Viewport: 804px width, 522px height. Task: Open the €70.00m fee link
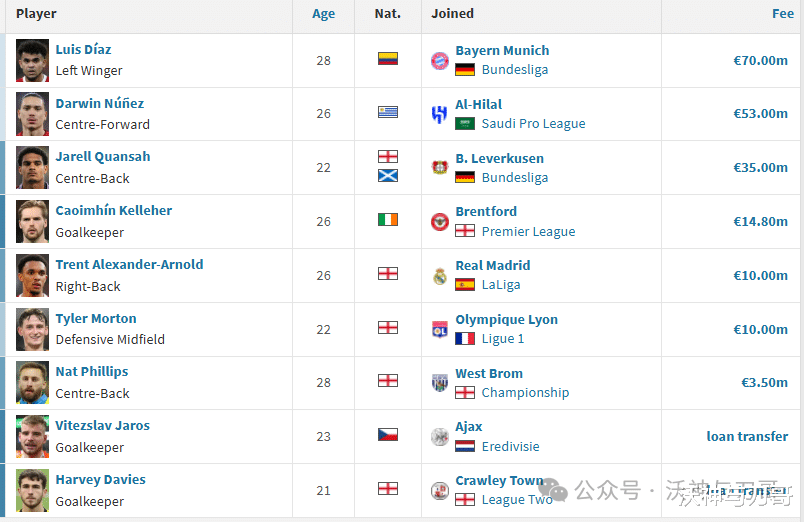(x=760, y=61)
